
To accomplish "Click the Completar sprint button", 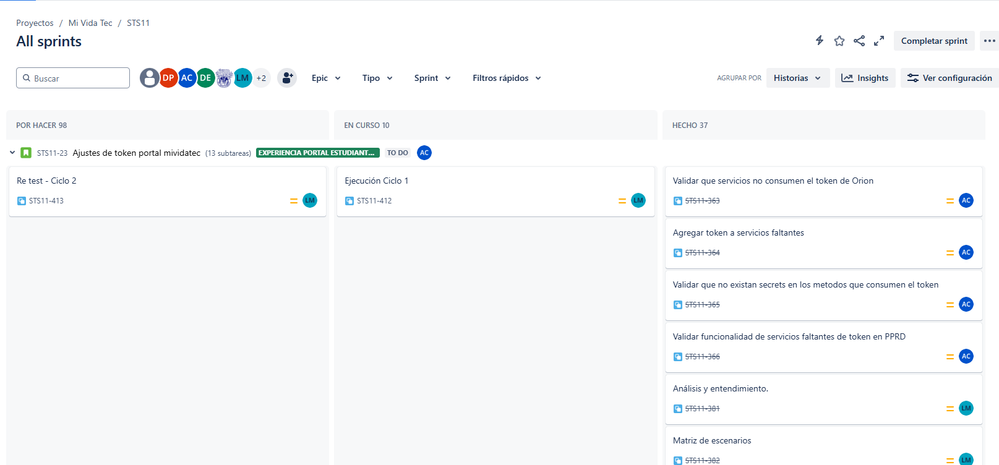I will point(934,41).
